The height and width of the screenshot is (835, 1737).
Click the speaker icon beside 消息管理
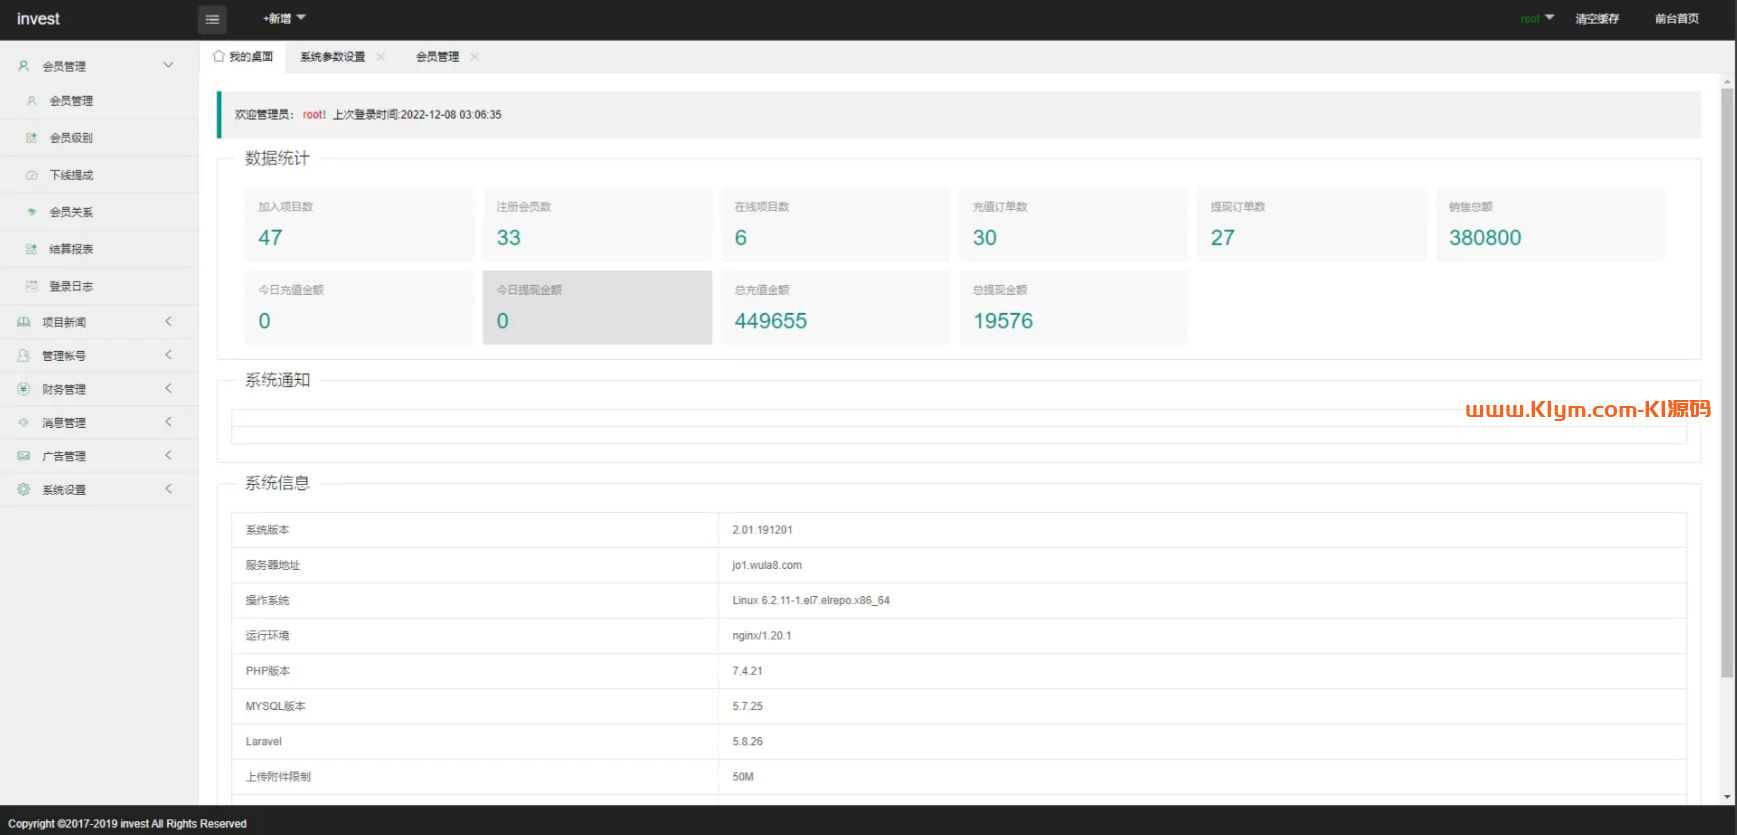24,423
